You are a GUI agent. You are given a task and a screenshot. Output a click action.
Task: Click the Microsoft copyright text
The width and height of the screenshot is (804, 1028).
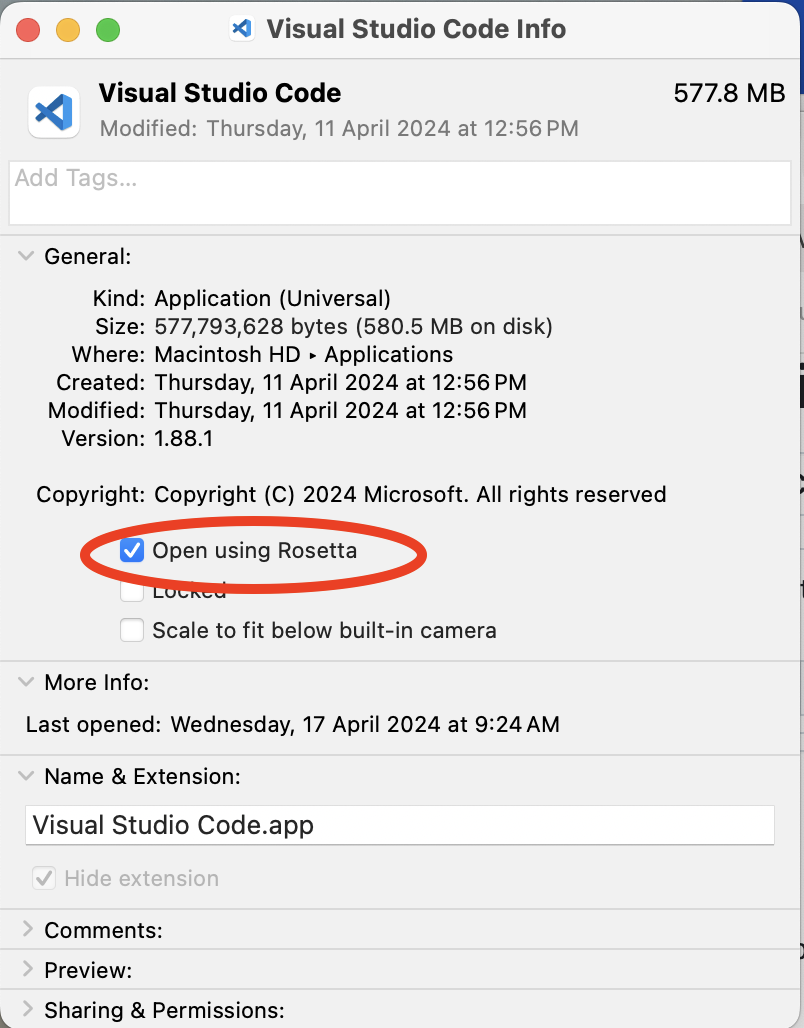(x=410, y=494)
